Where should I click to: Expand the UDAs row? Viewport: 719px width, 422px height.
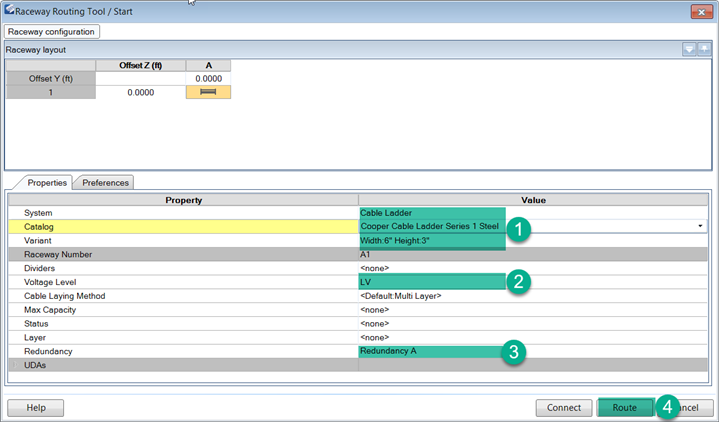tap(14, 365)
